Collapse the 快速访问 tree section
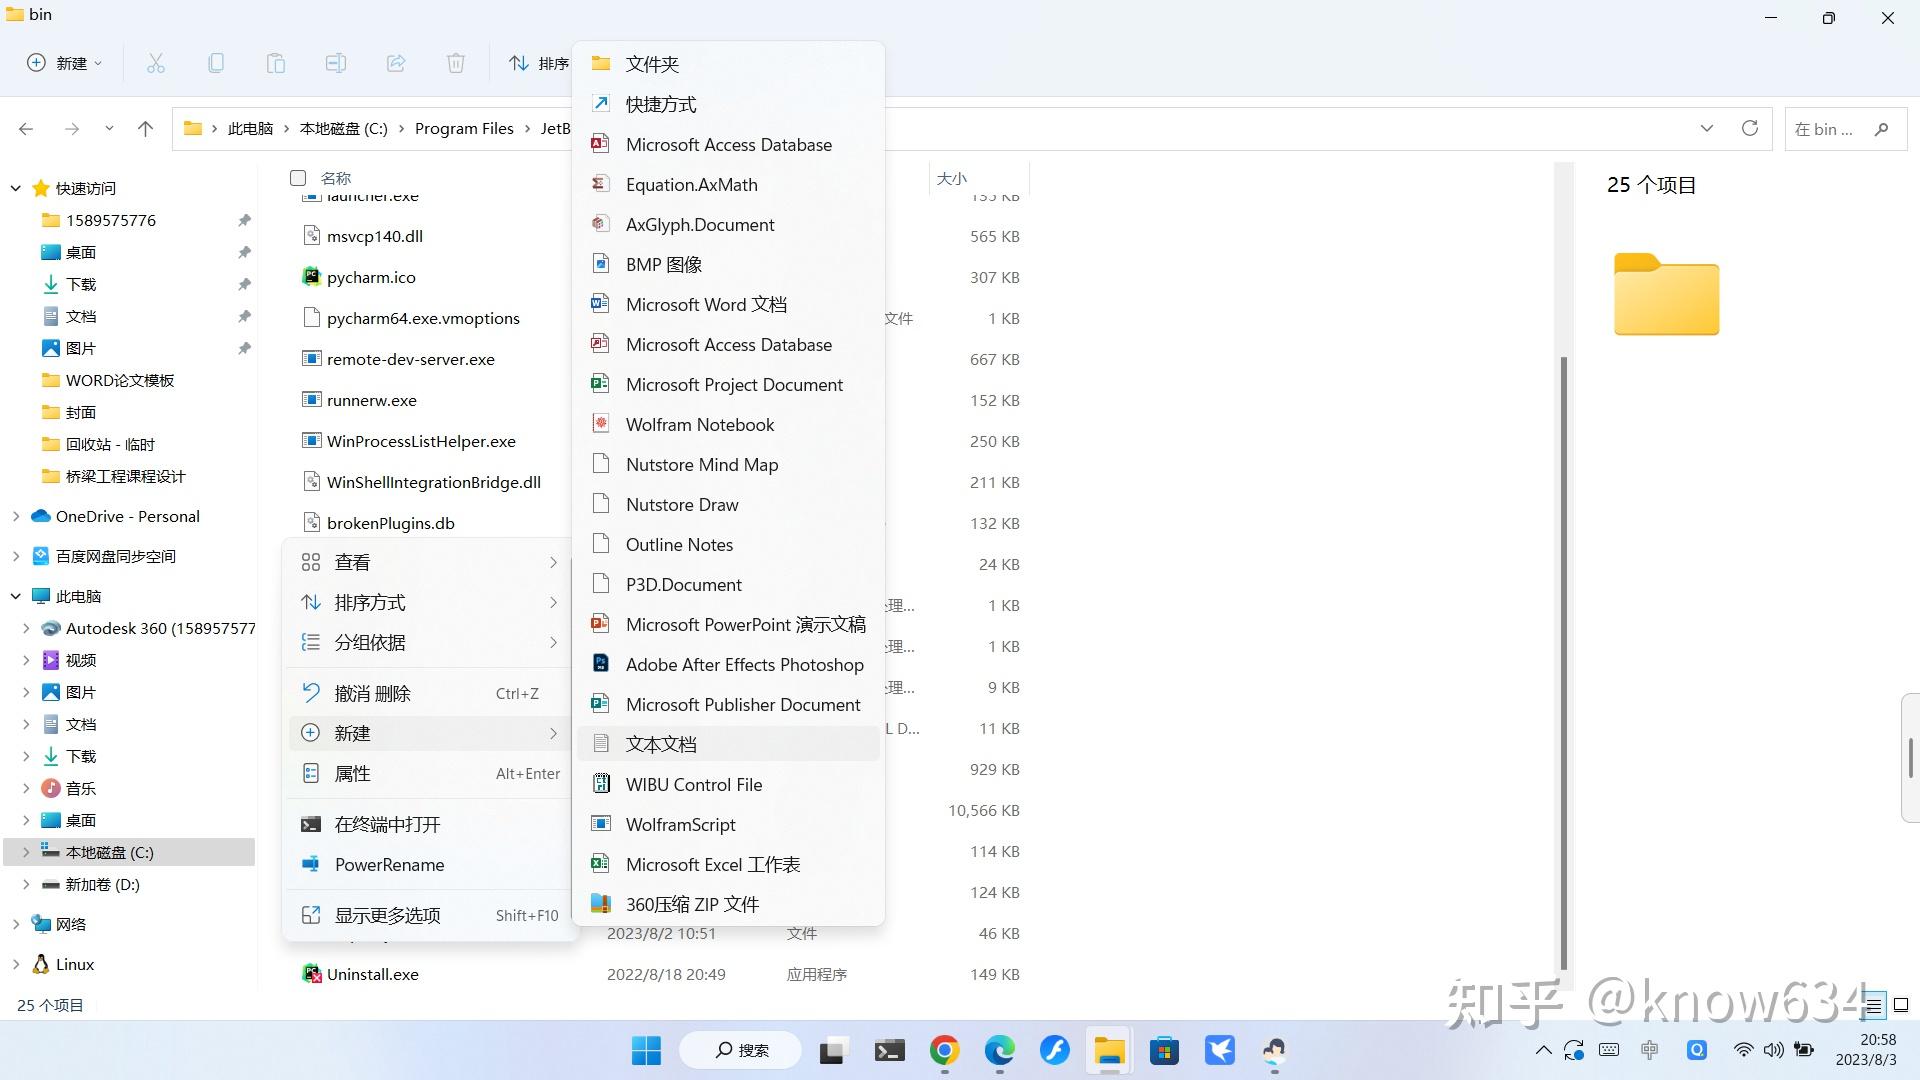This screenshot has height=1080, width=1920. [16, 188]
